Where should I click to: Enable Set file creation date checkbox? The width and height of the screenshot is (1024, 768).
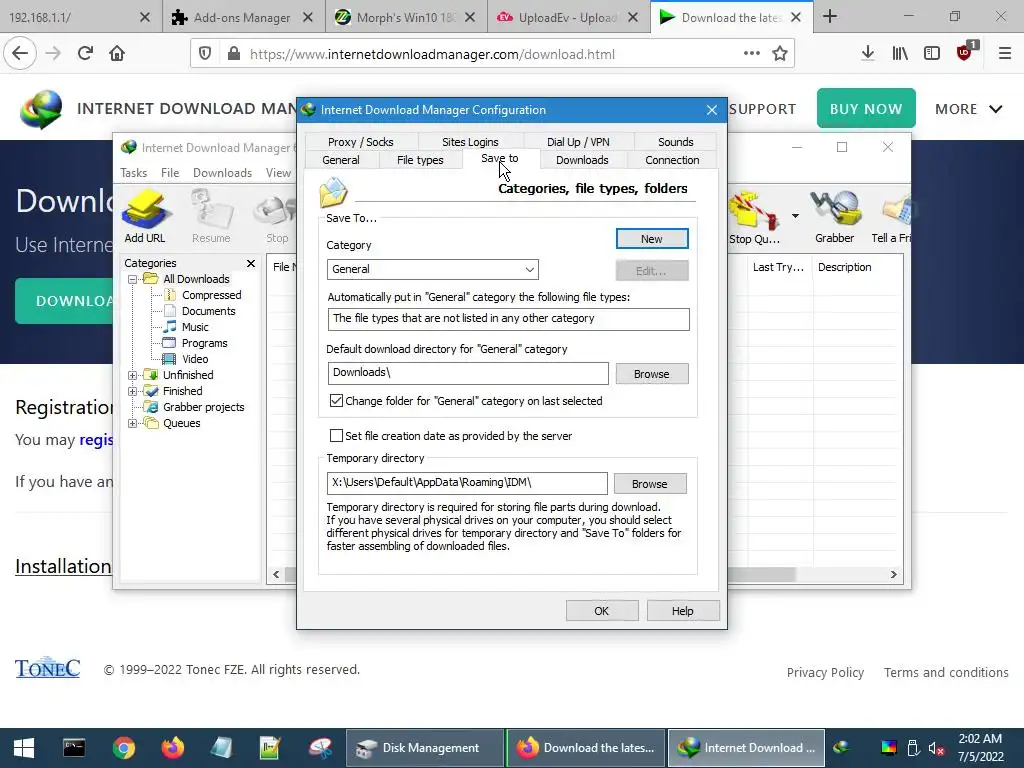pos(336,436)
